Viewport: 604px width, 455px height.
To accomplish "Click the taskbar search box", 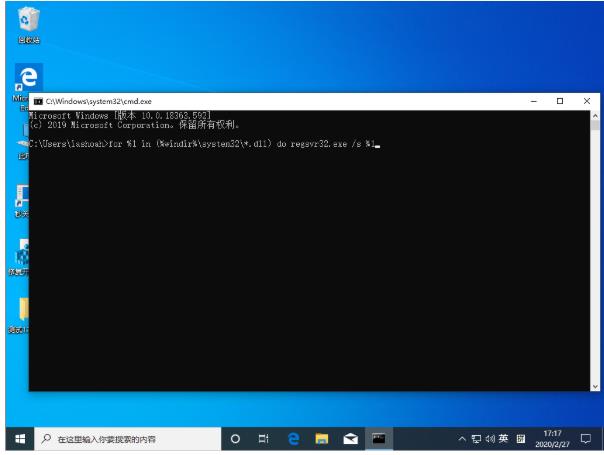I will coord(128,438).
